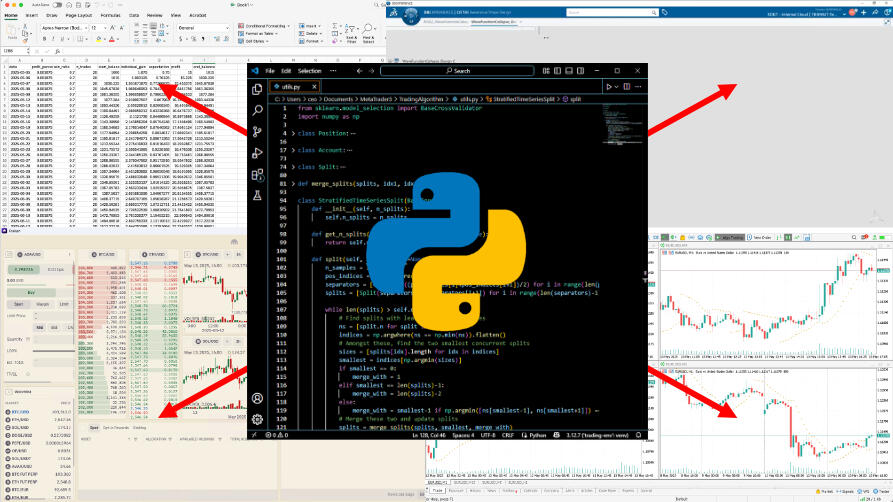Open Run and Debug view in VS Code
893x502 pixels.
(257, 153)
